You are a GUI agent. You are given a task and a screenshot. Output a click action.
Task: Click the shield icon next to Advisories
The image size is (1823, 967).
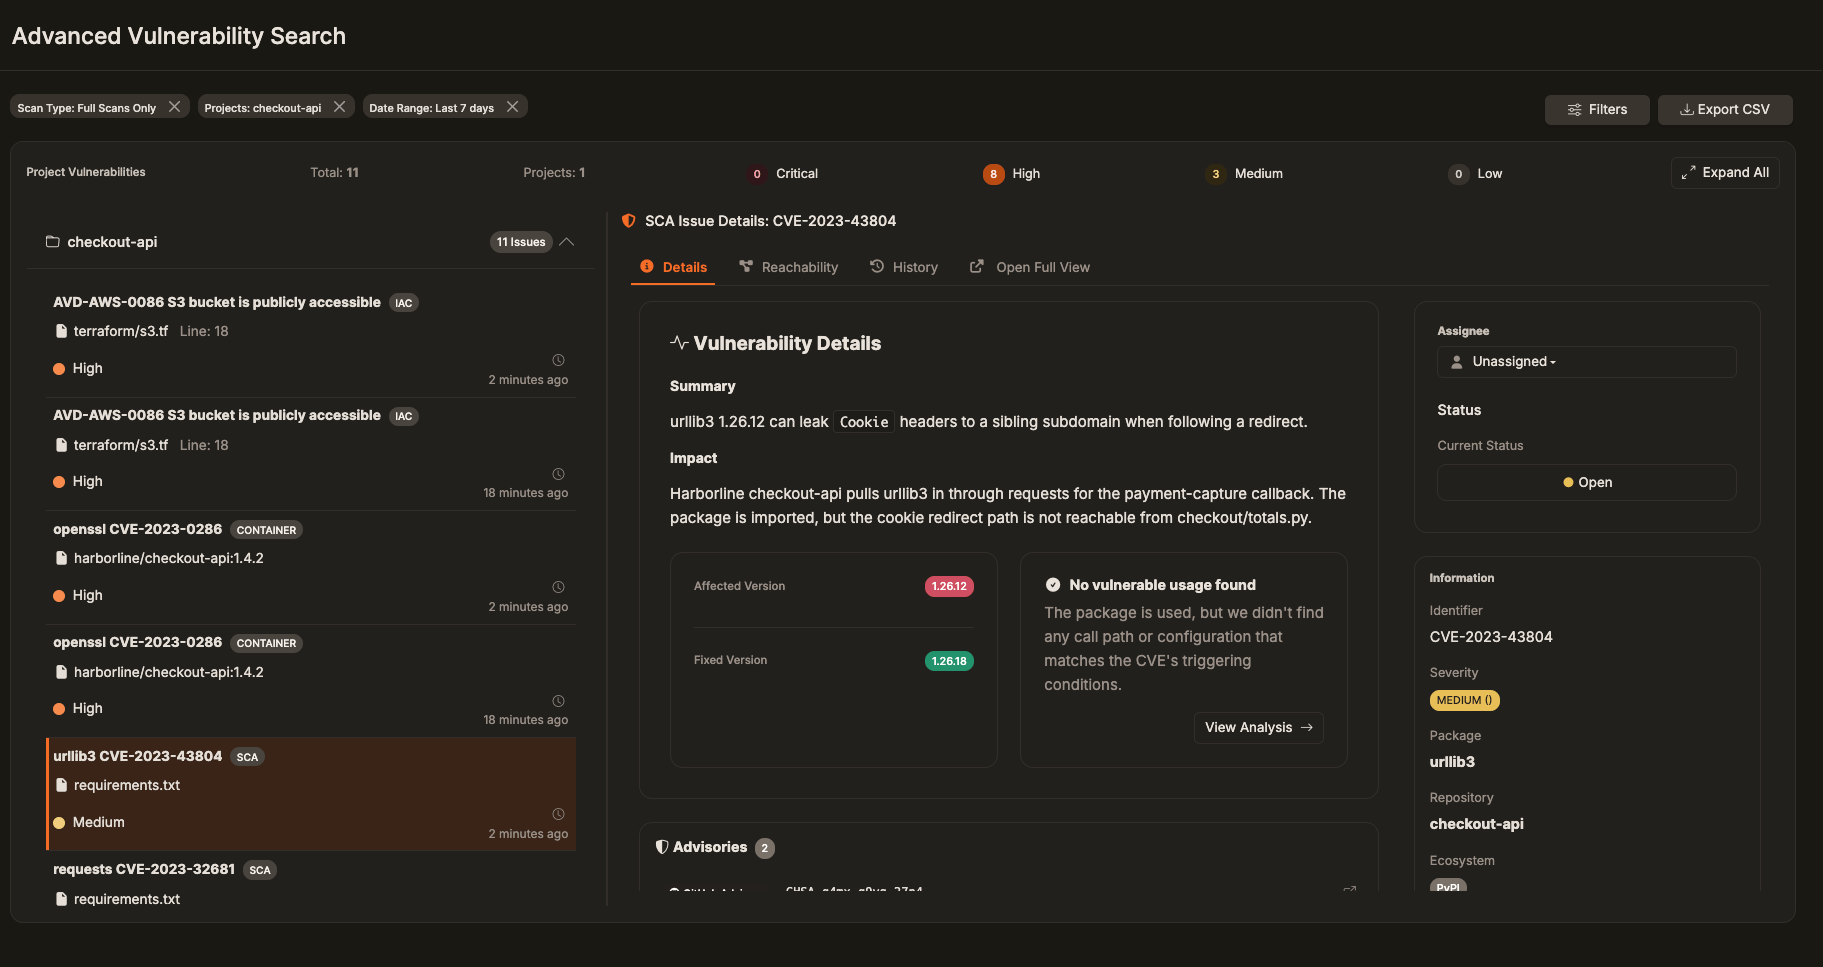(x=661, y=847)
